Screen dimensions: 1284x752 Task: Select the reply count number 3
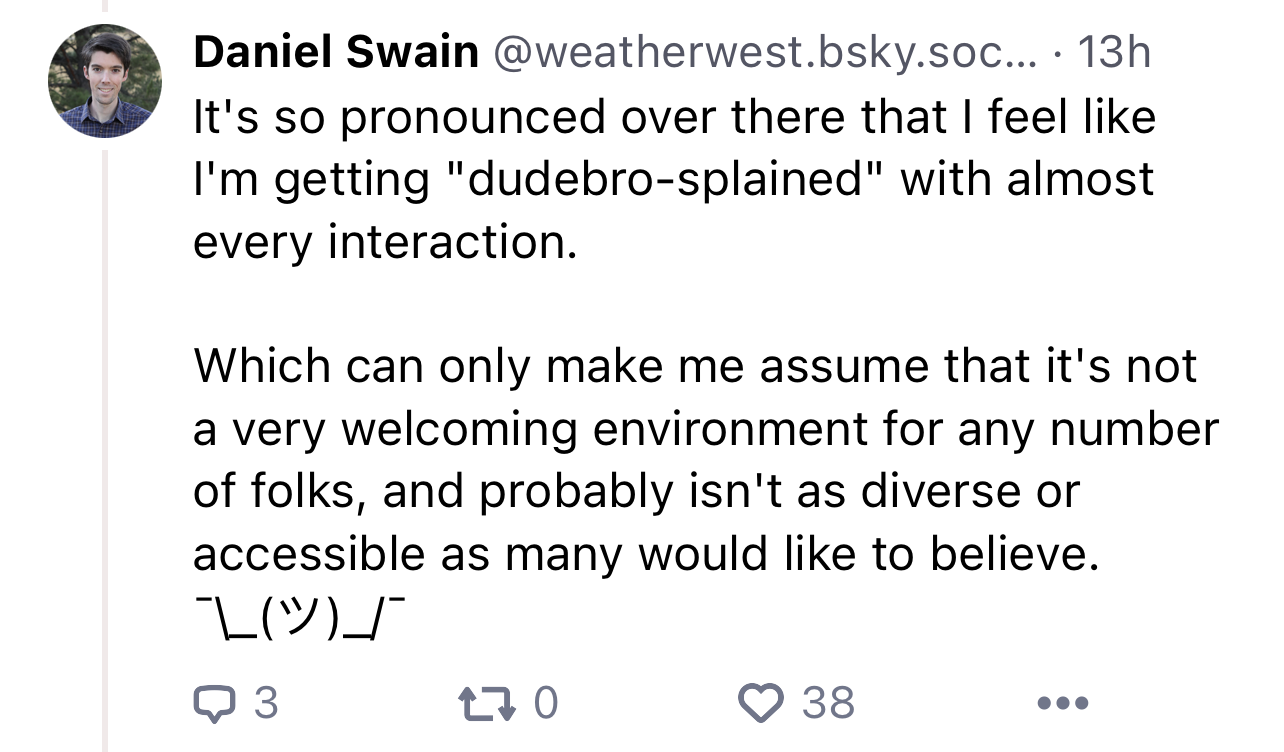(x=266, y=703)
